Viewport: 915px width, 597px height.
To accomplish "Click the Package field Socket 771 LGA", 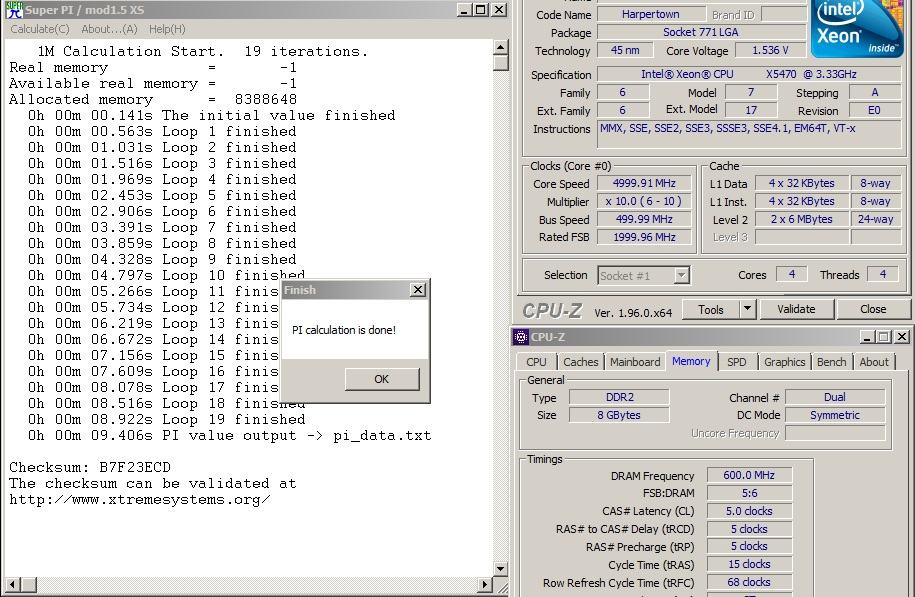I will click(x=701, y=32).
